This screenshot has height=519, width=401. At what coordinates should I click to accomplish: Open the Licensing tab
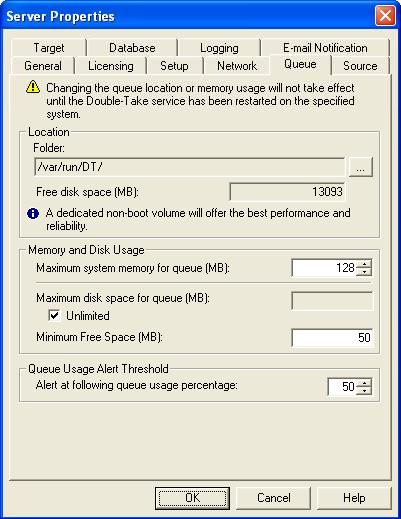(x=111, y=66)
